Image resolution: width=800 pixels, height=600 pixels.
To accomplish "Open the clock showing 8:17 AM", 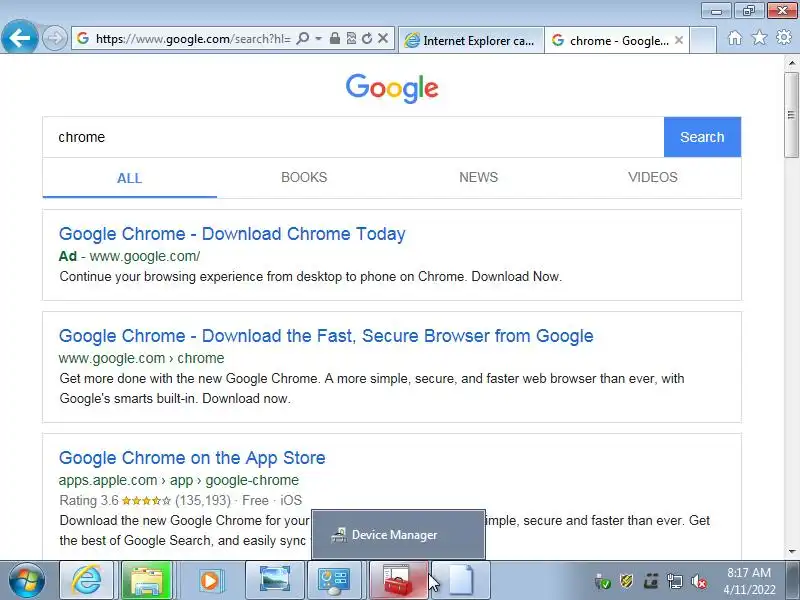I will (x=749, y=581).
